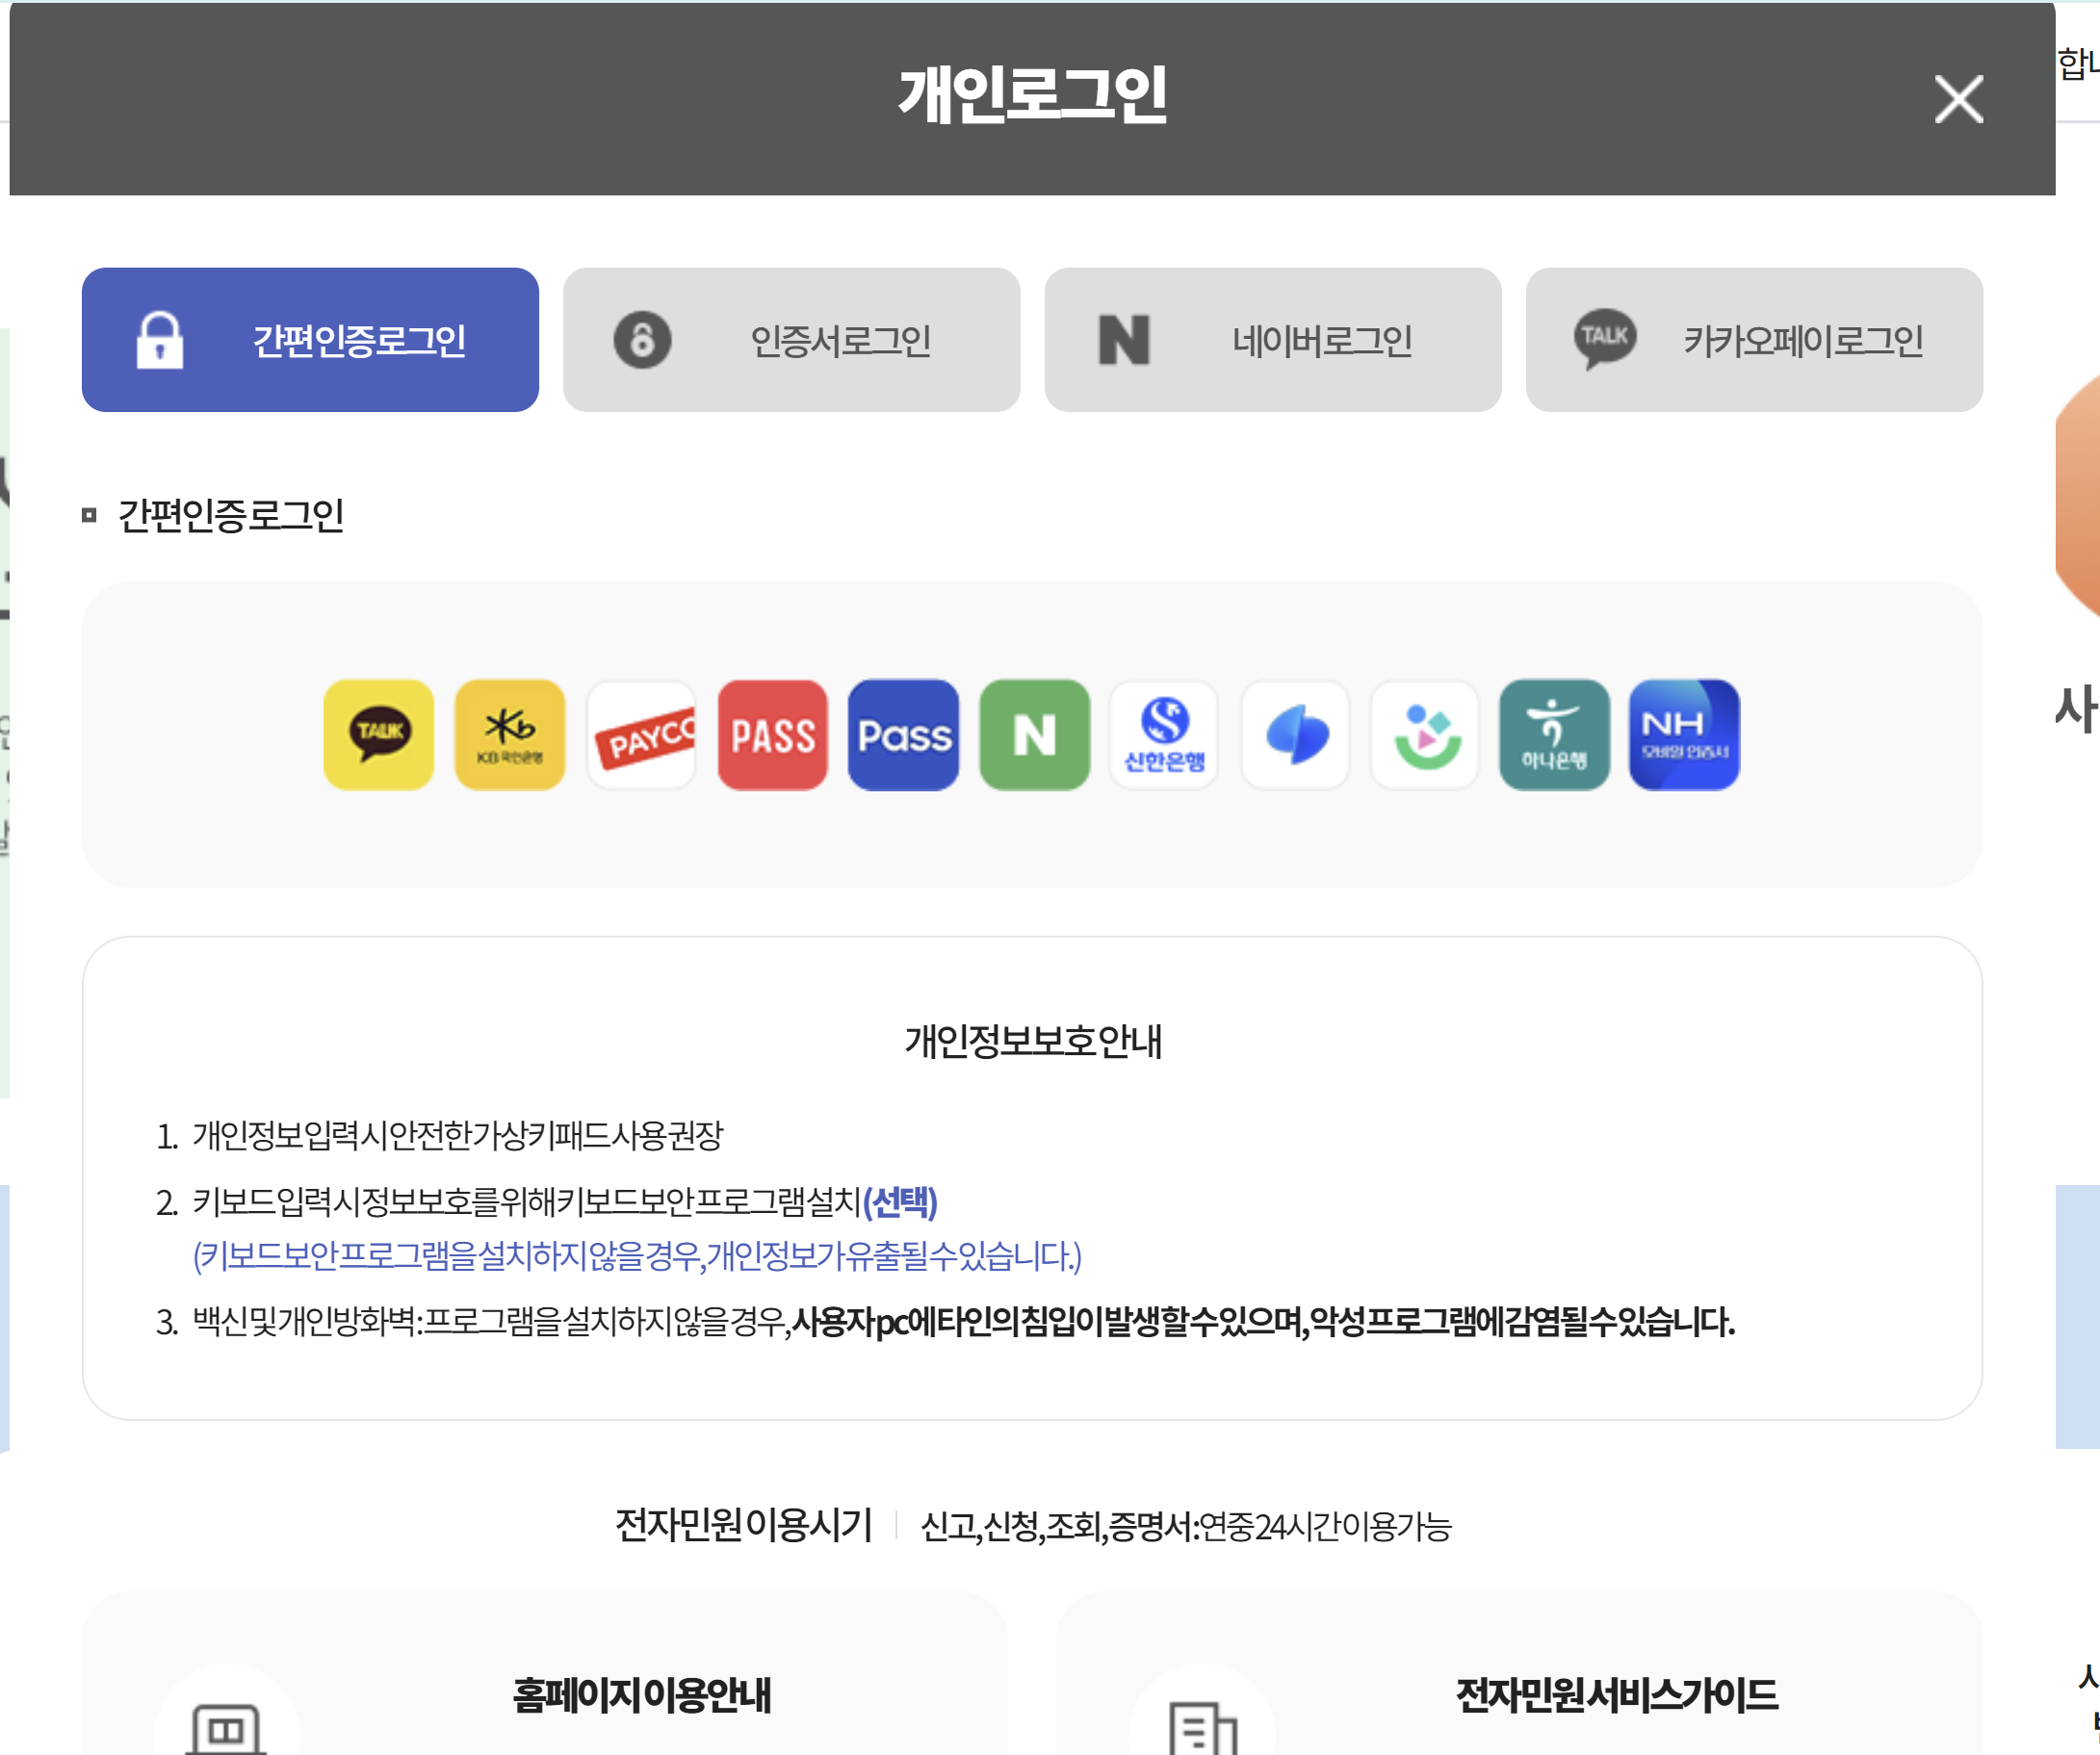This screenshot has width=2100, height=1755.
Task: Select KB Kookmin Bank certificate icon
Action: click(x=509, y=735)
